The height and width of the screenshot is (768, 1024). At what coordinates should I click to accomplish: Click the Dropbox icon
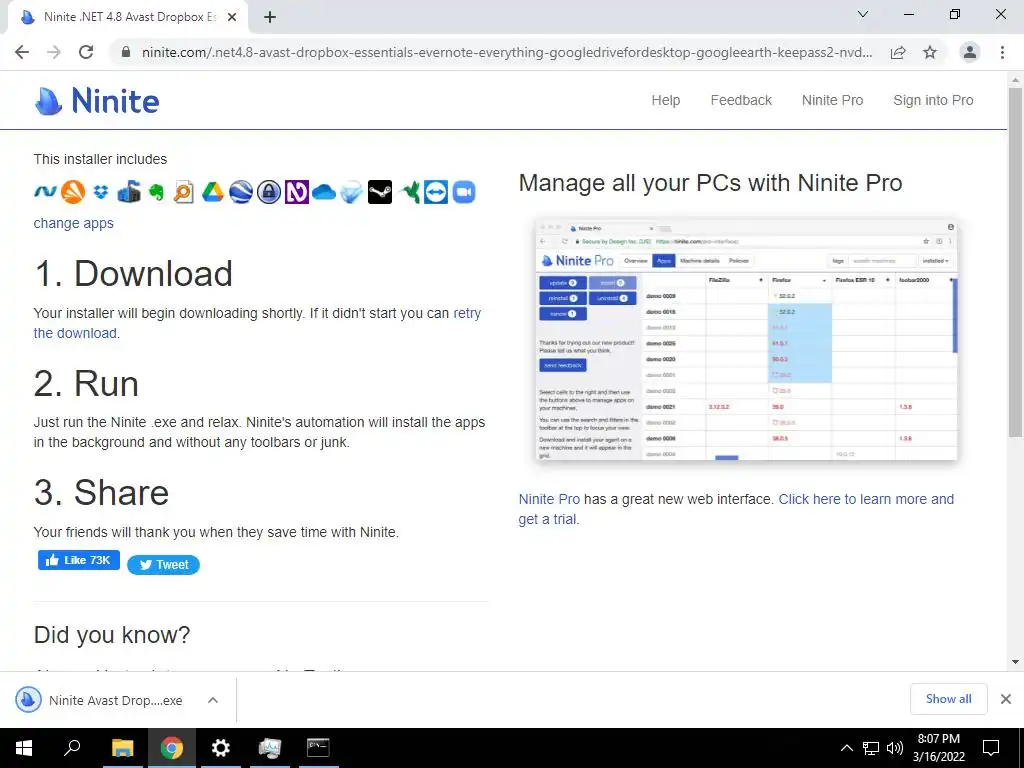point(101,192)
